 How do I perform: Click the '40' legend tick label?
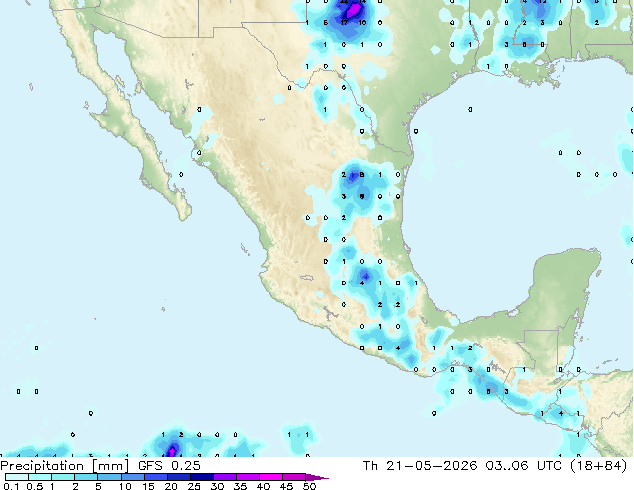pos(263,486)
